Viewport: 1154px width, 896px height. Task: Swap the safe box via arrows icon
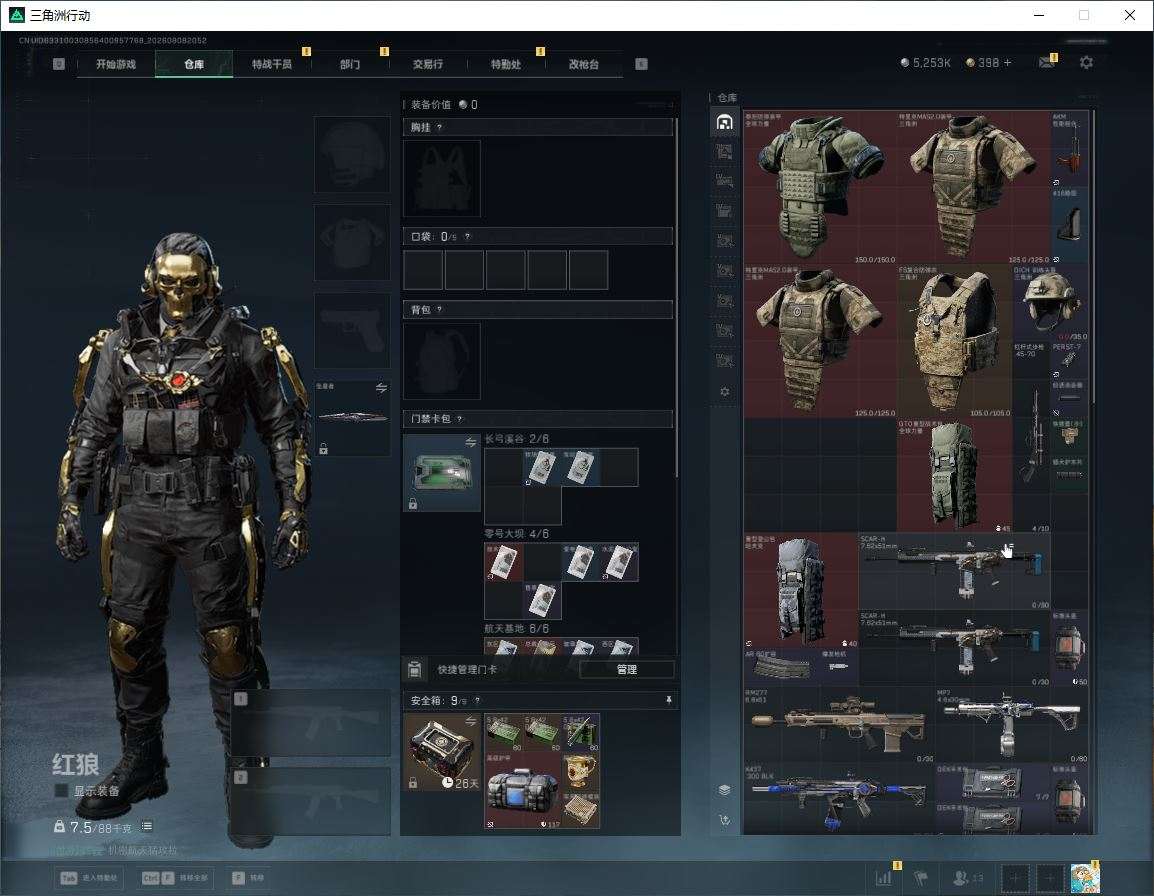click(470, 721)
